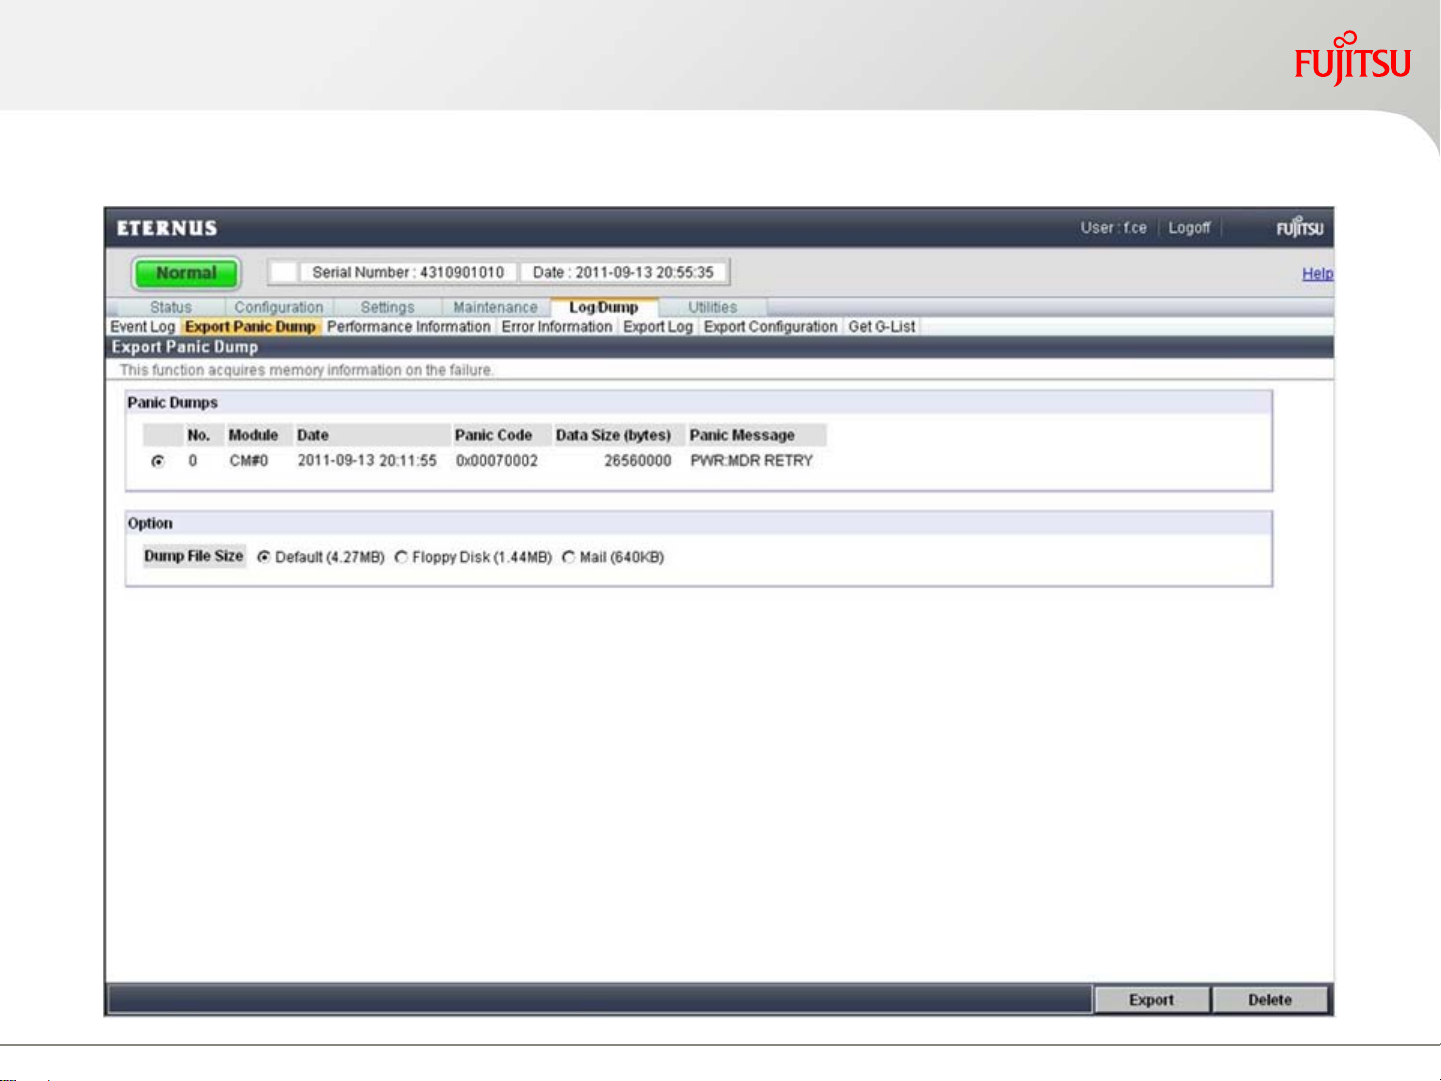Choose Mail (640KB) dump file size
The width and height of the screenshot is (1441, 1081).
click(568, 557)
